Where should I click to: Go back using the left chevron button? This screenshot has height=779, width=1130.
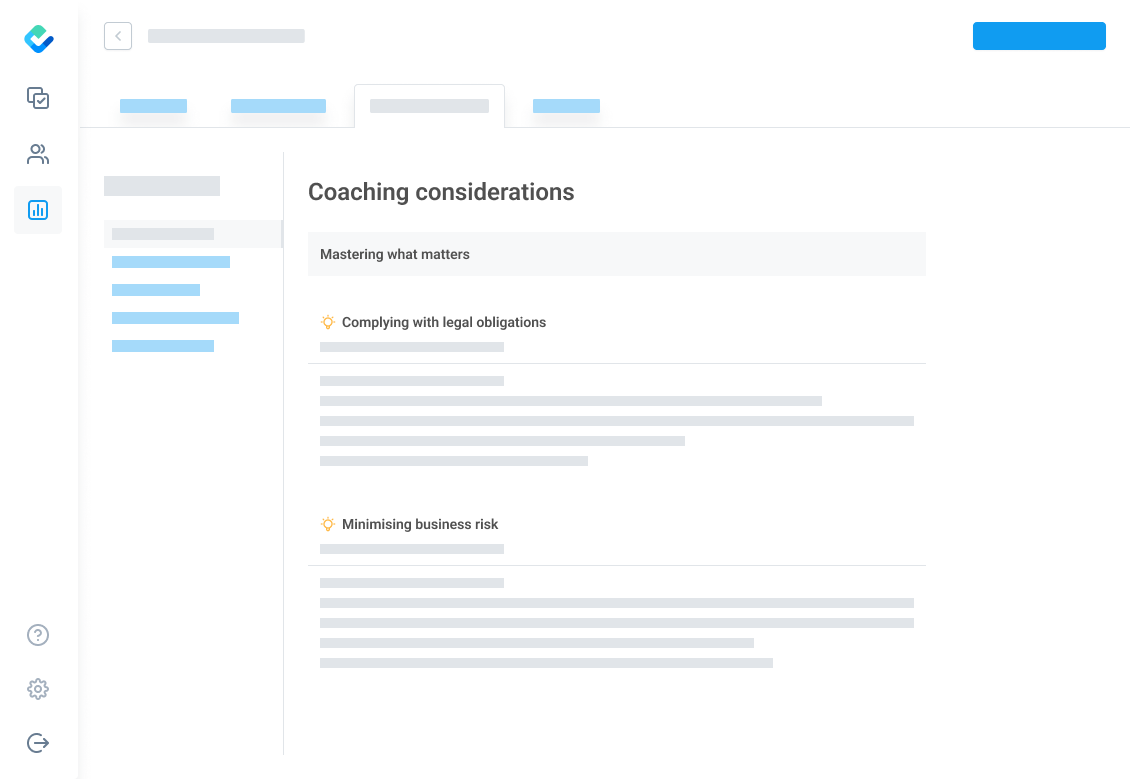[118, 36]
